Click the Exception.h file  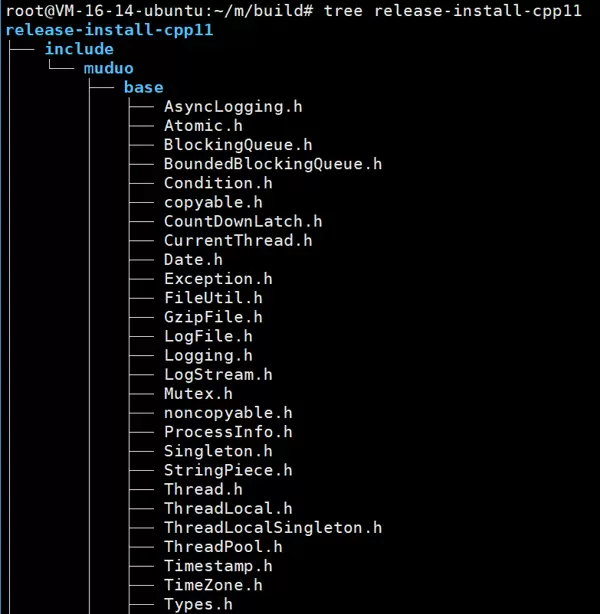pos(218,279)
